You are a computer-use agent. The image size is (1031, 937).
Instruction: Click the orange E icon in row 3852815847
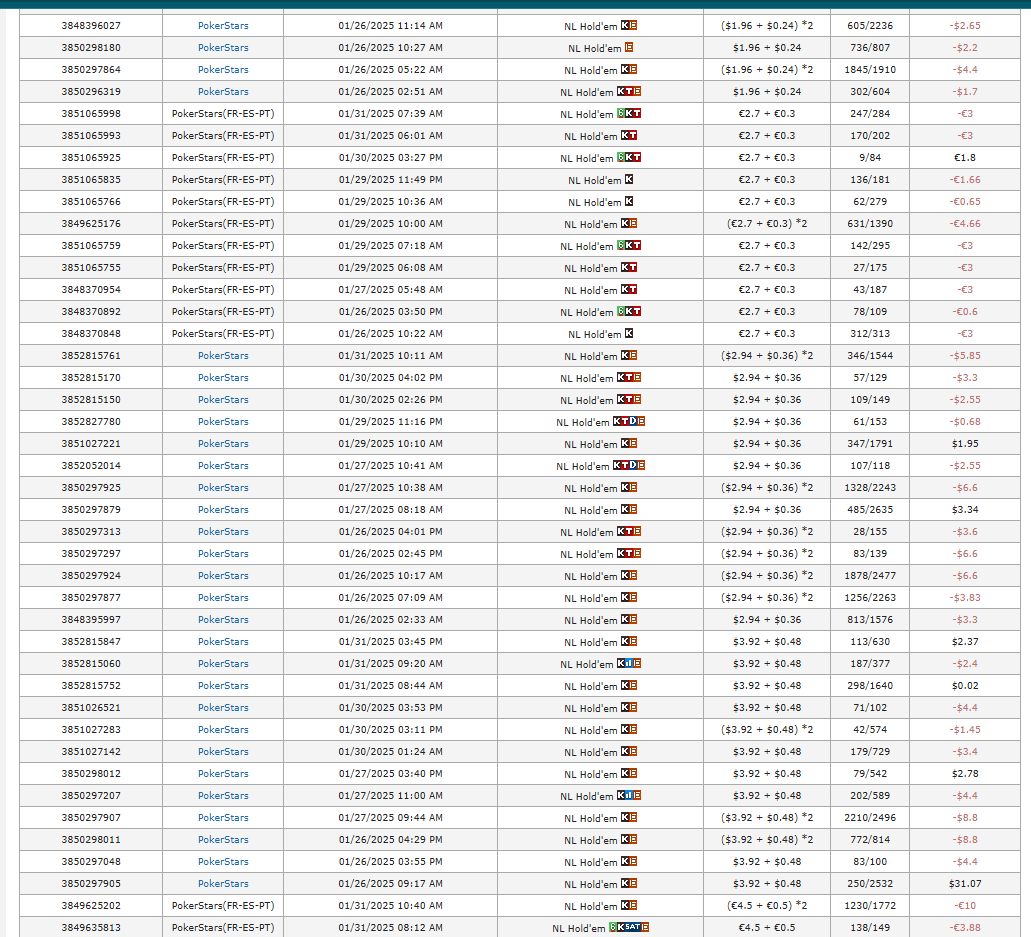coord(633,641)
